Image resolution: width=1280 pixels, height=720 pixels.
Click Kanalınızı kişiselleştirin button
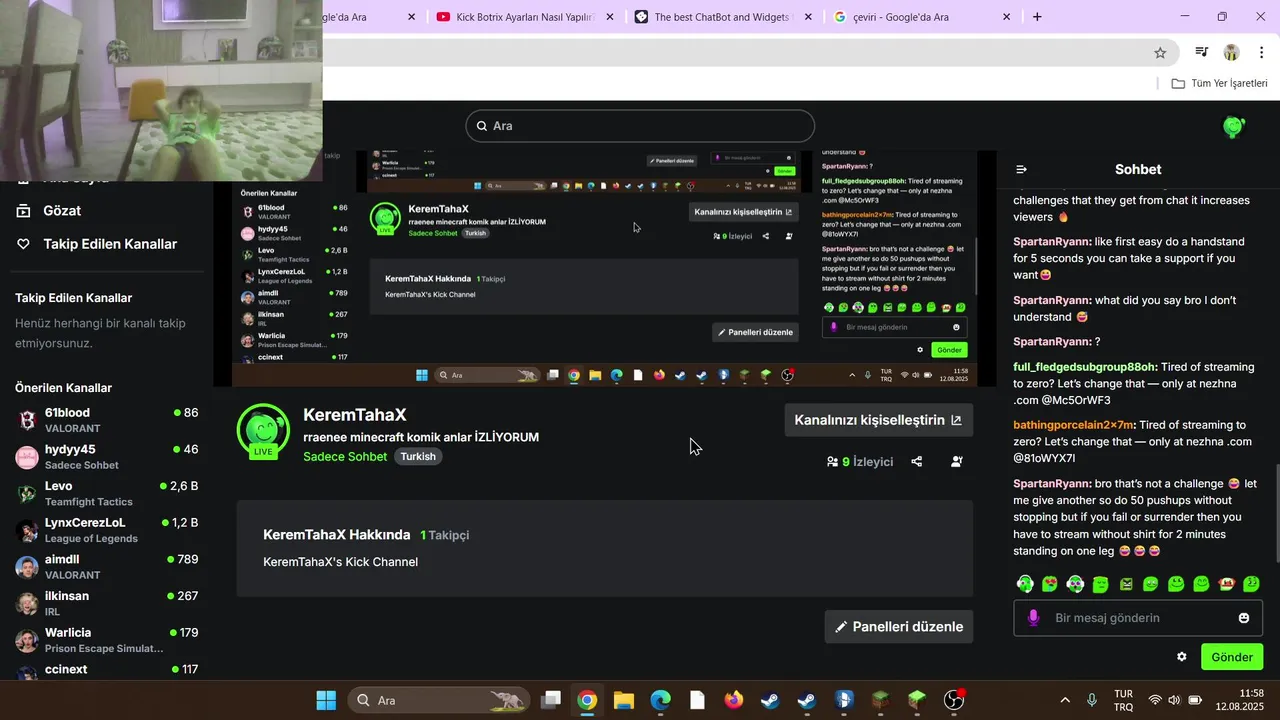(878, 420)
